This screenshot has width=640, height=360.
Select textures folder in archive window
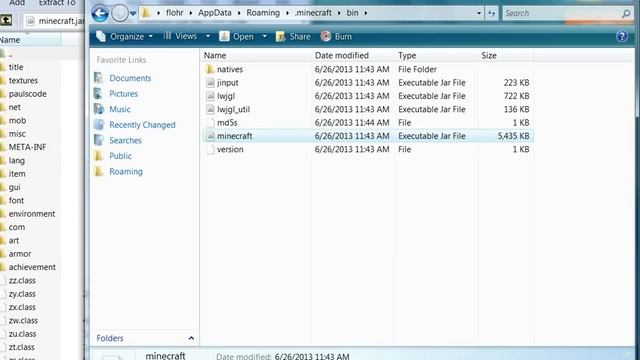(23, 80)
